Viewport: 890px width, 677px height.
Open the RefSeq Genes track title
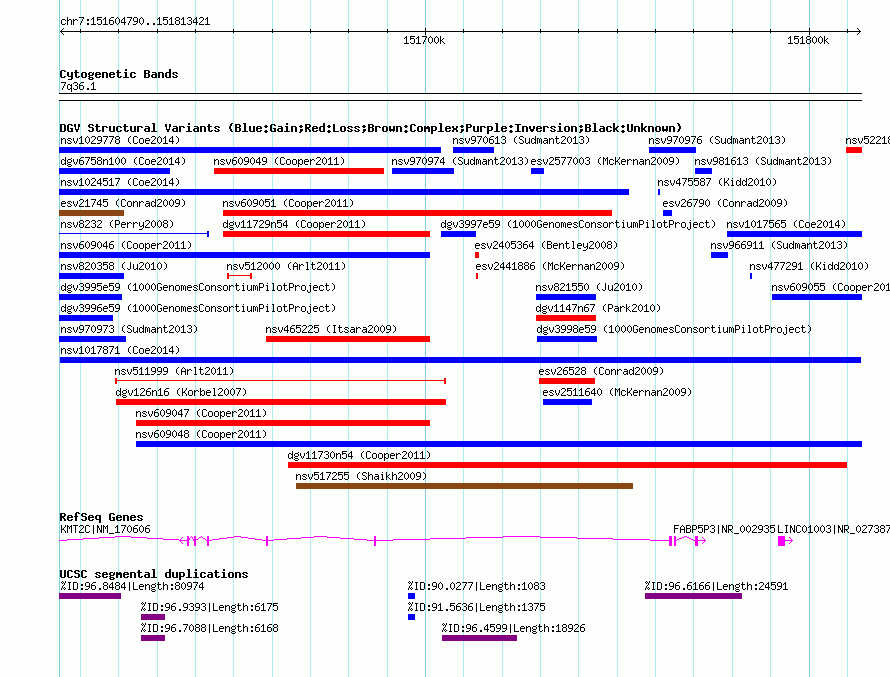[102, 517]
